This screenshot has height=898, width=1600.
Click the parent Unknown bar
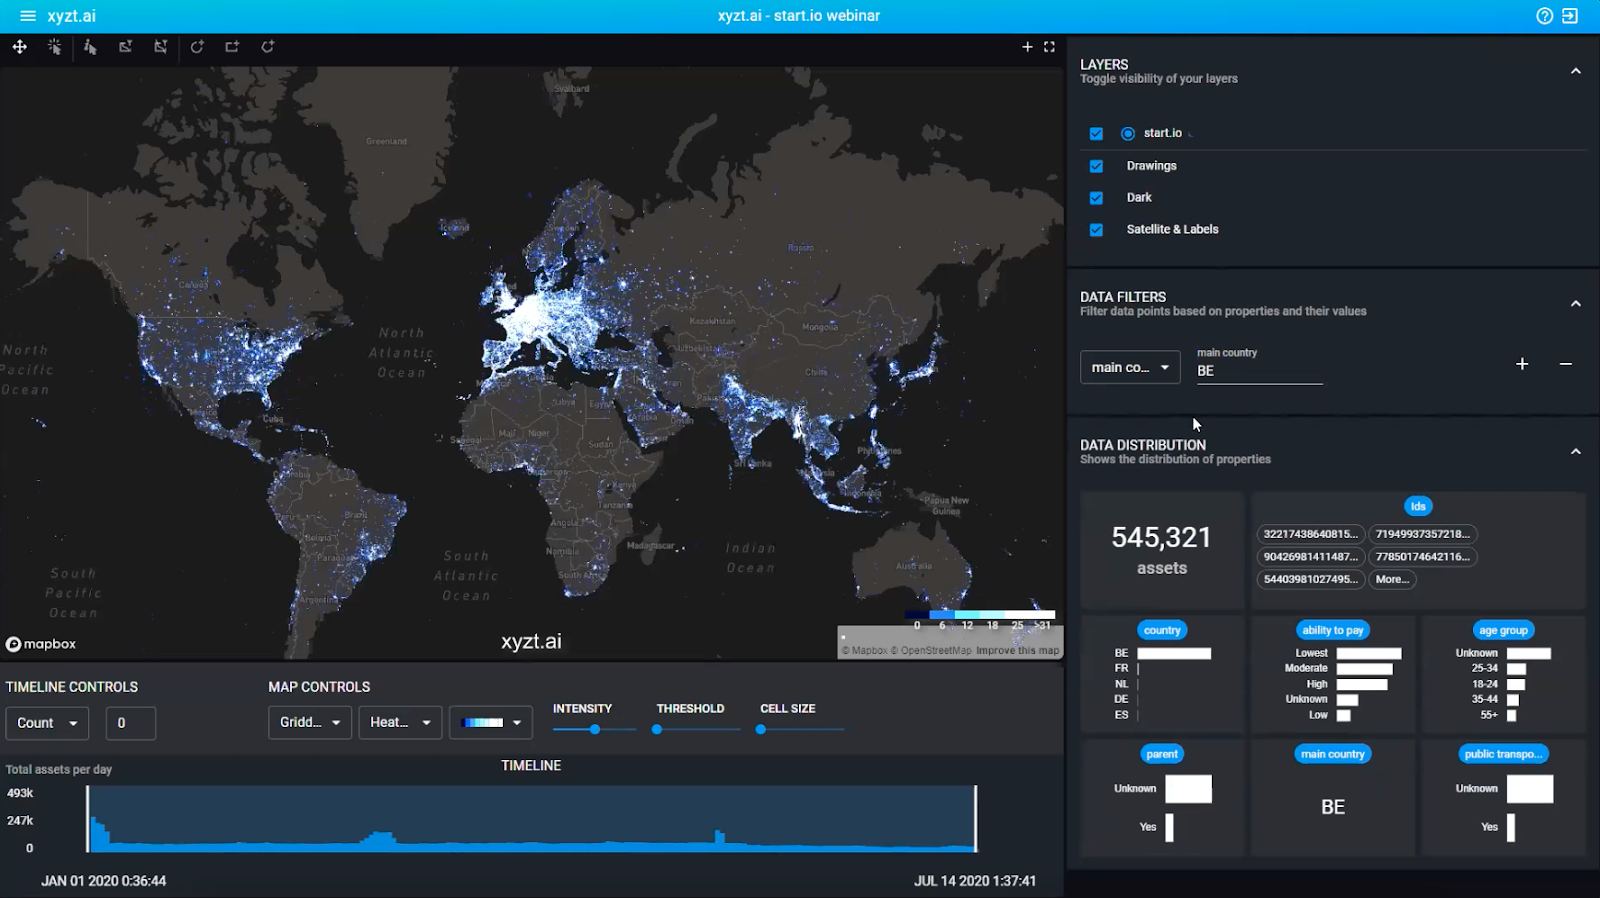[x=1188, y=789]
